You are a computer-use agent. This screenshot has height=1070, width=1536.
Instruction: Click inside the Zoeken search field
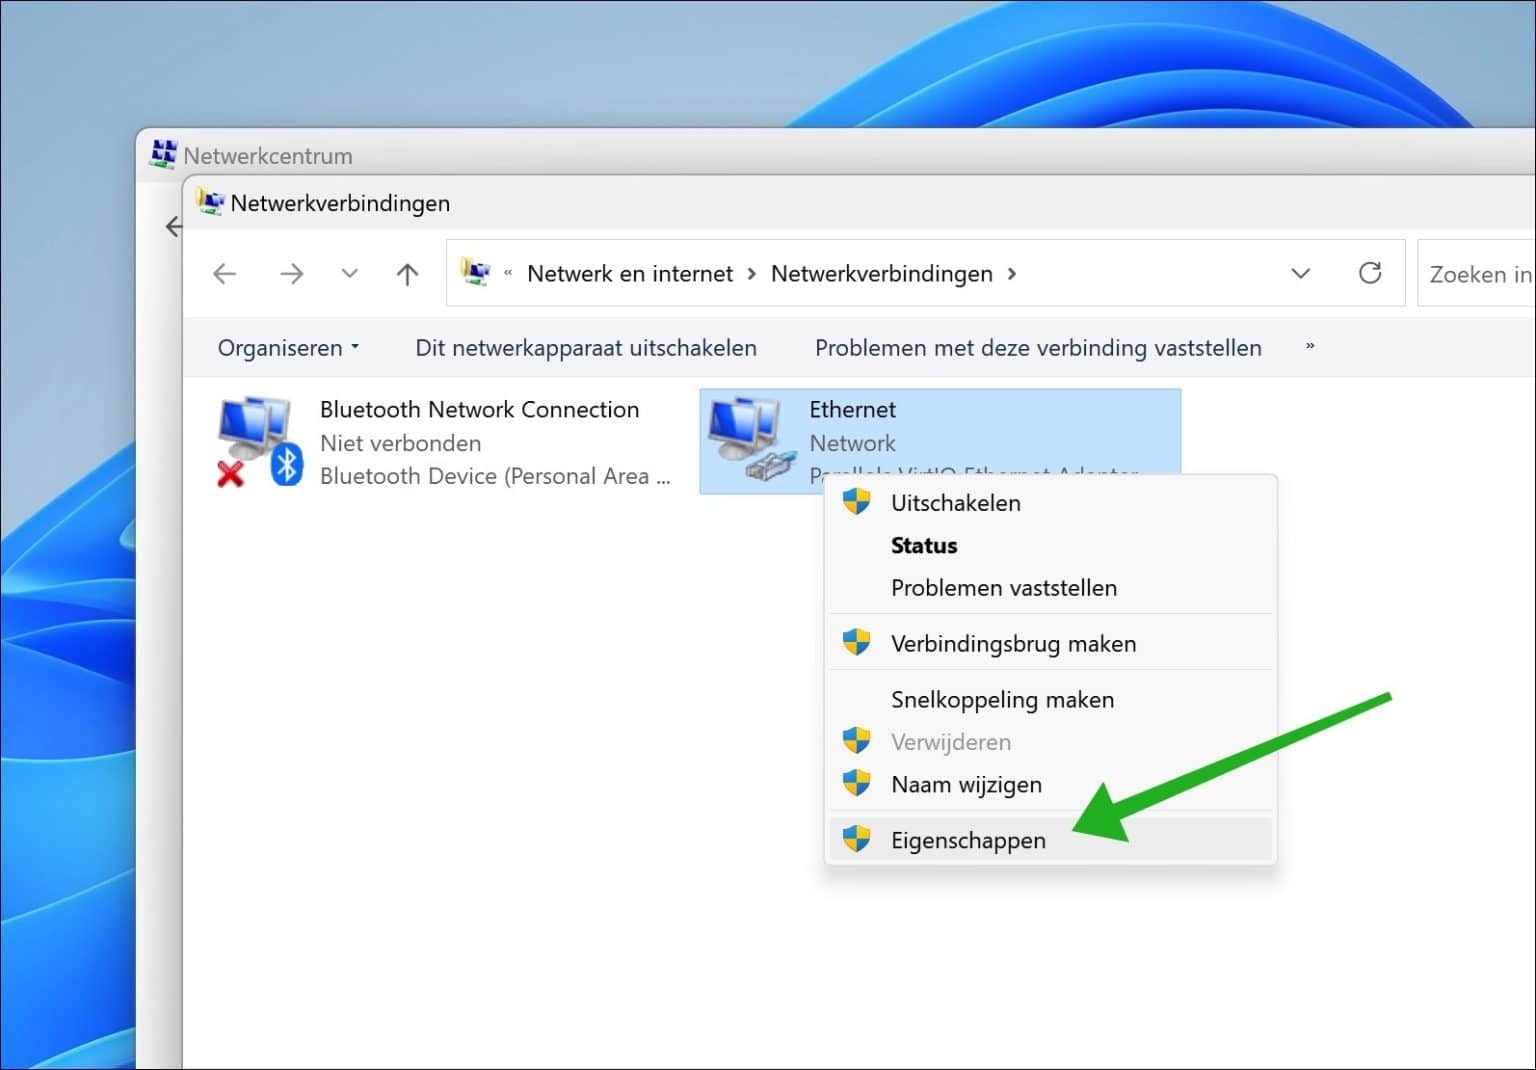(1480, 273)
